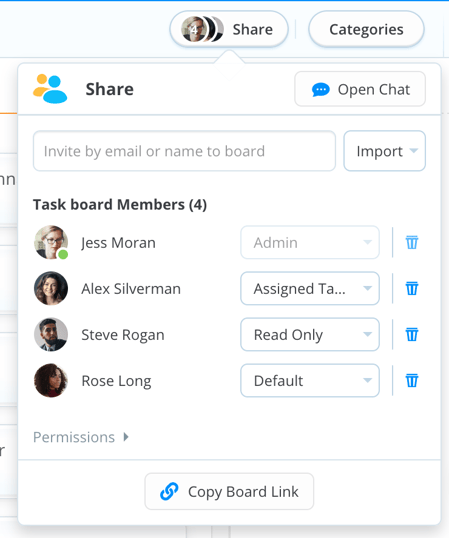Click Jess Moran's profile avatar
The width and height of the screenshot is (449, 538).
click(51, 242)
